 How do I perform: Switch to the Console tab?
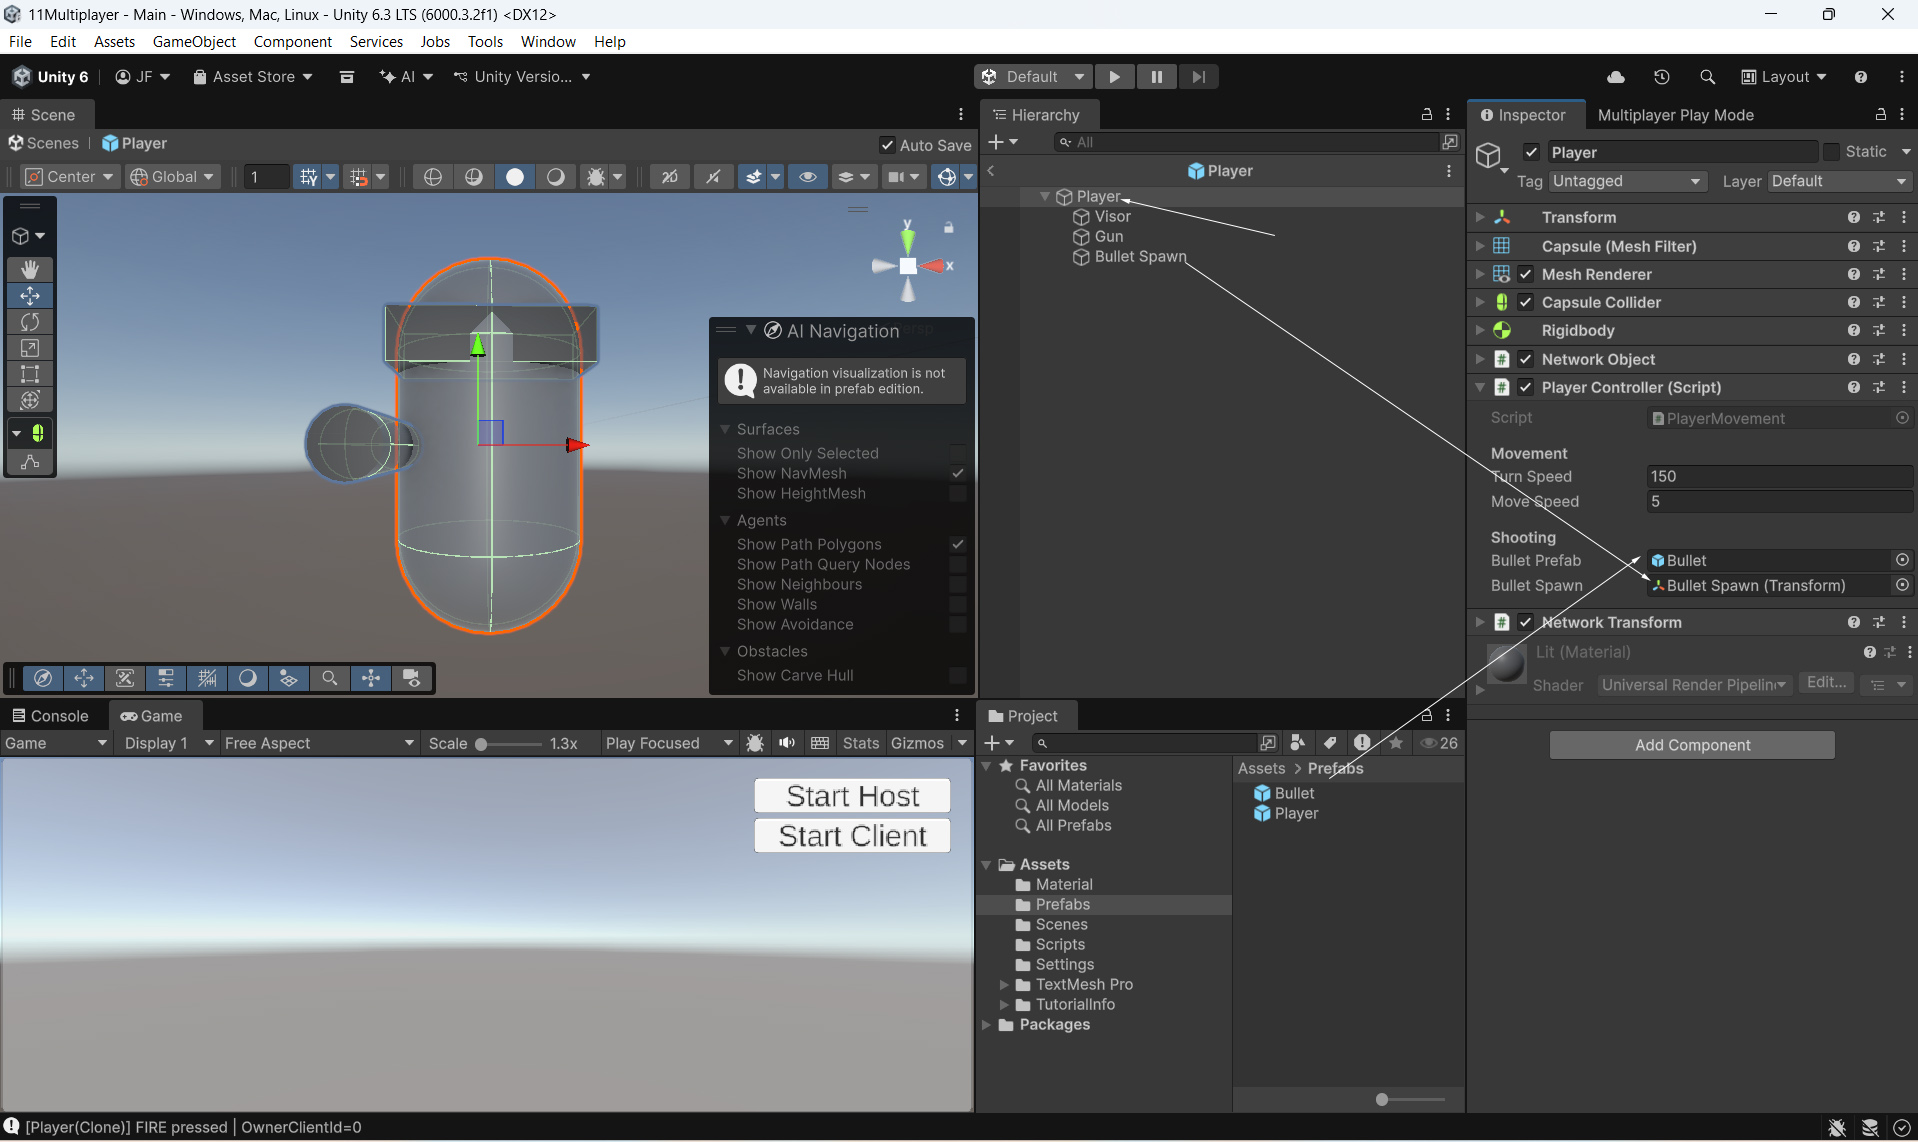(x=50, y=716)
